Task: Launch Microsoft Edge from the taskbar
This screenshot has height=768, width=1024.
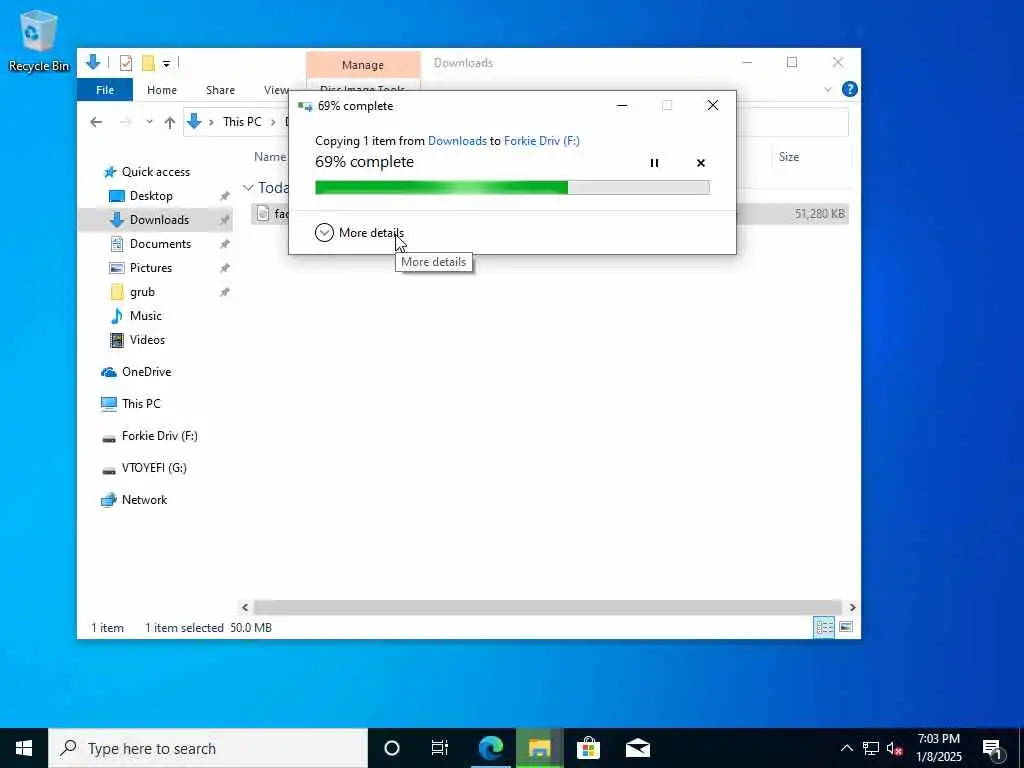Action: [x=490, y=748]
